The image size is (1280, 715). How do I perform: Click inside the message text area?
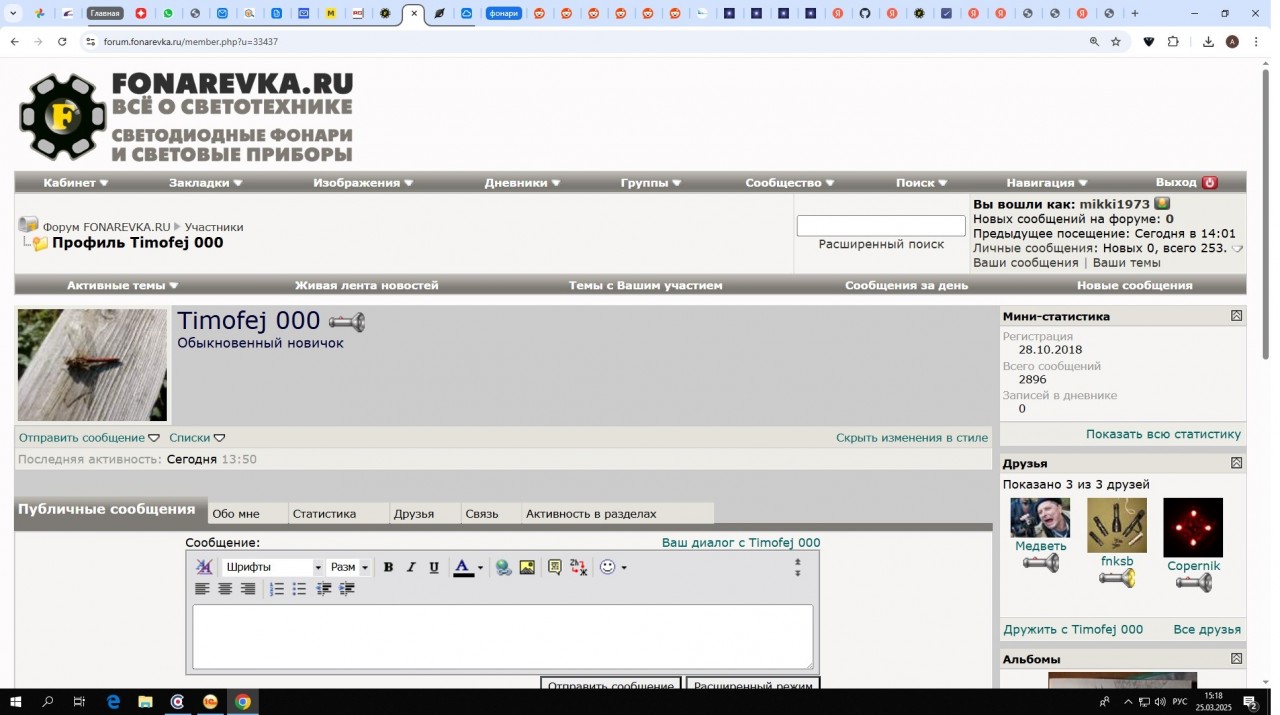click(x=502, y=636)
